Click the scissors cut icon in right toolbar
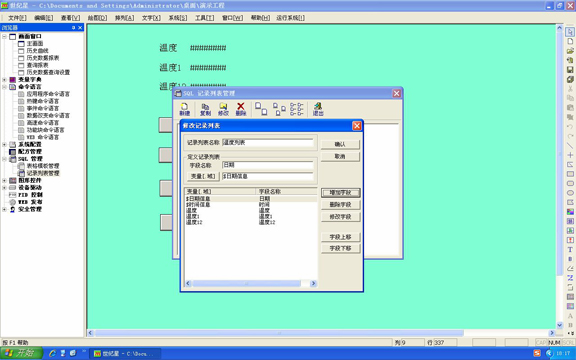The width and height of the screenshot is (576, 360). 570,89
